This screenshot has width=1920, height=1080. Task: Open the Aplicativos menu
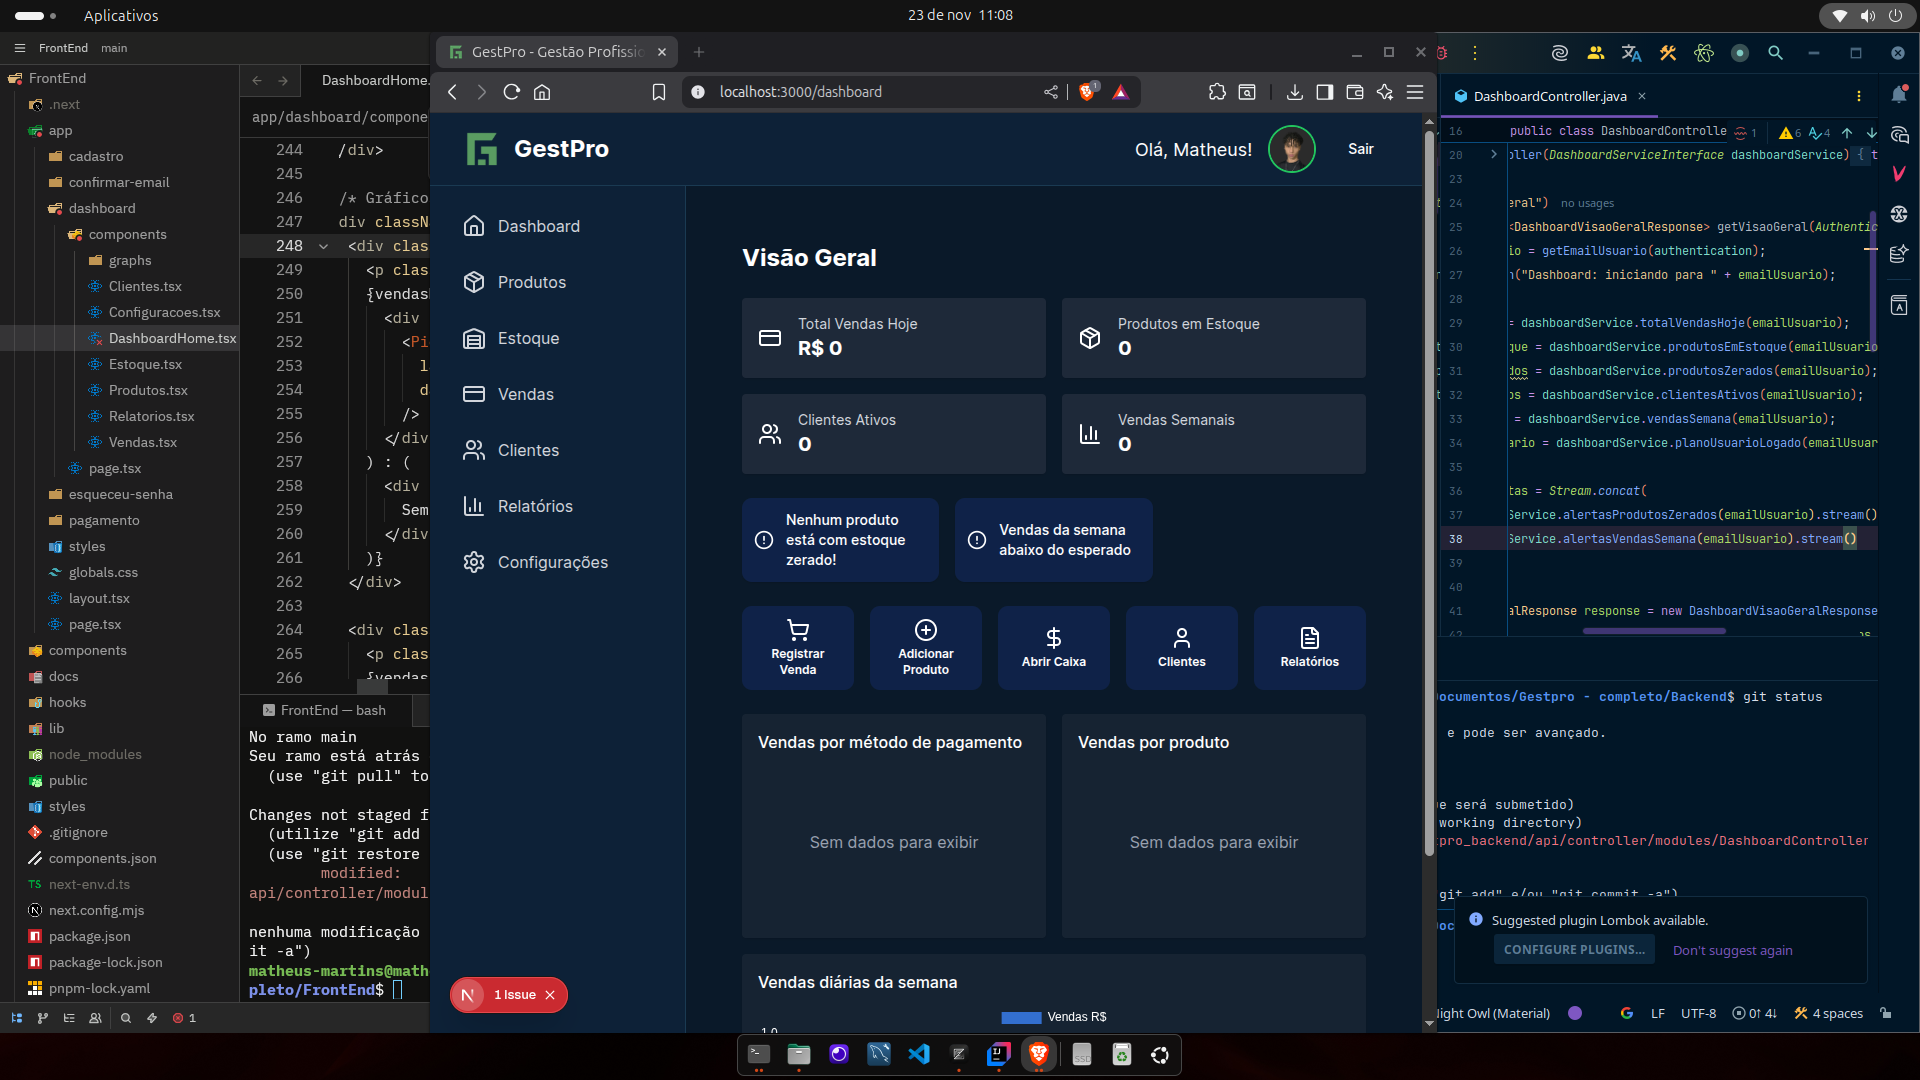[120, 15]
